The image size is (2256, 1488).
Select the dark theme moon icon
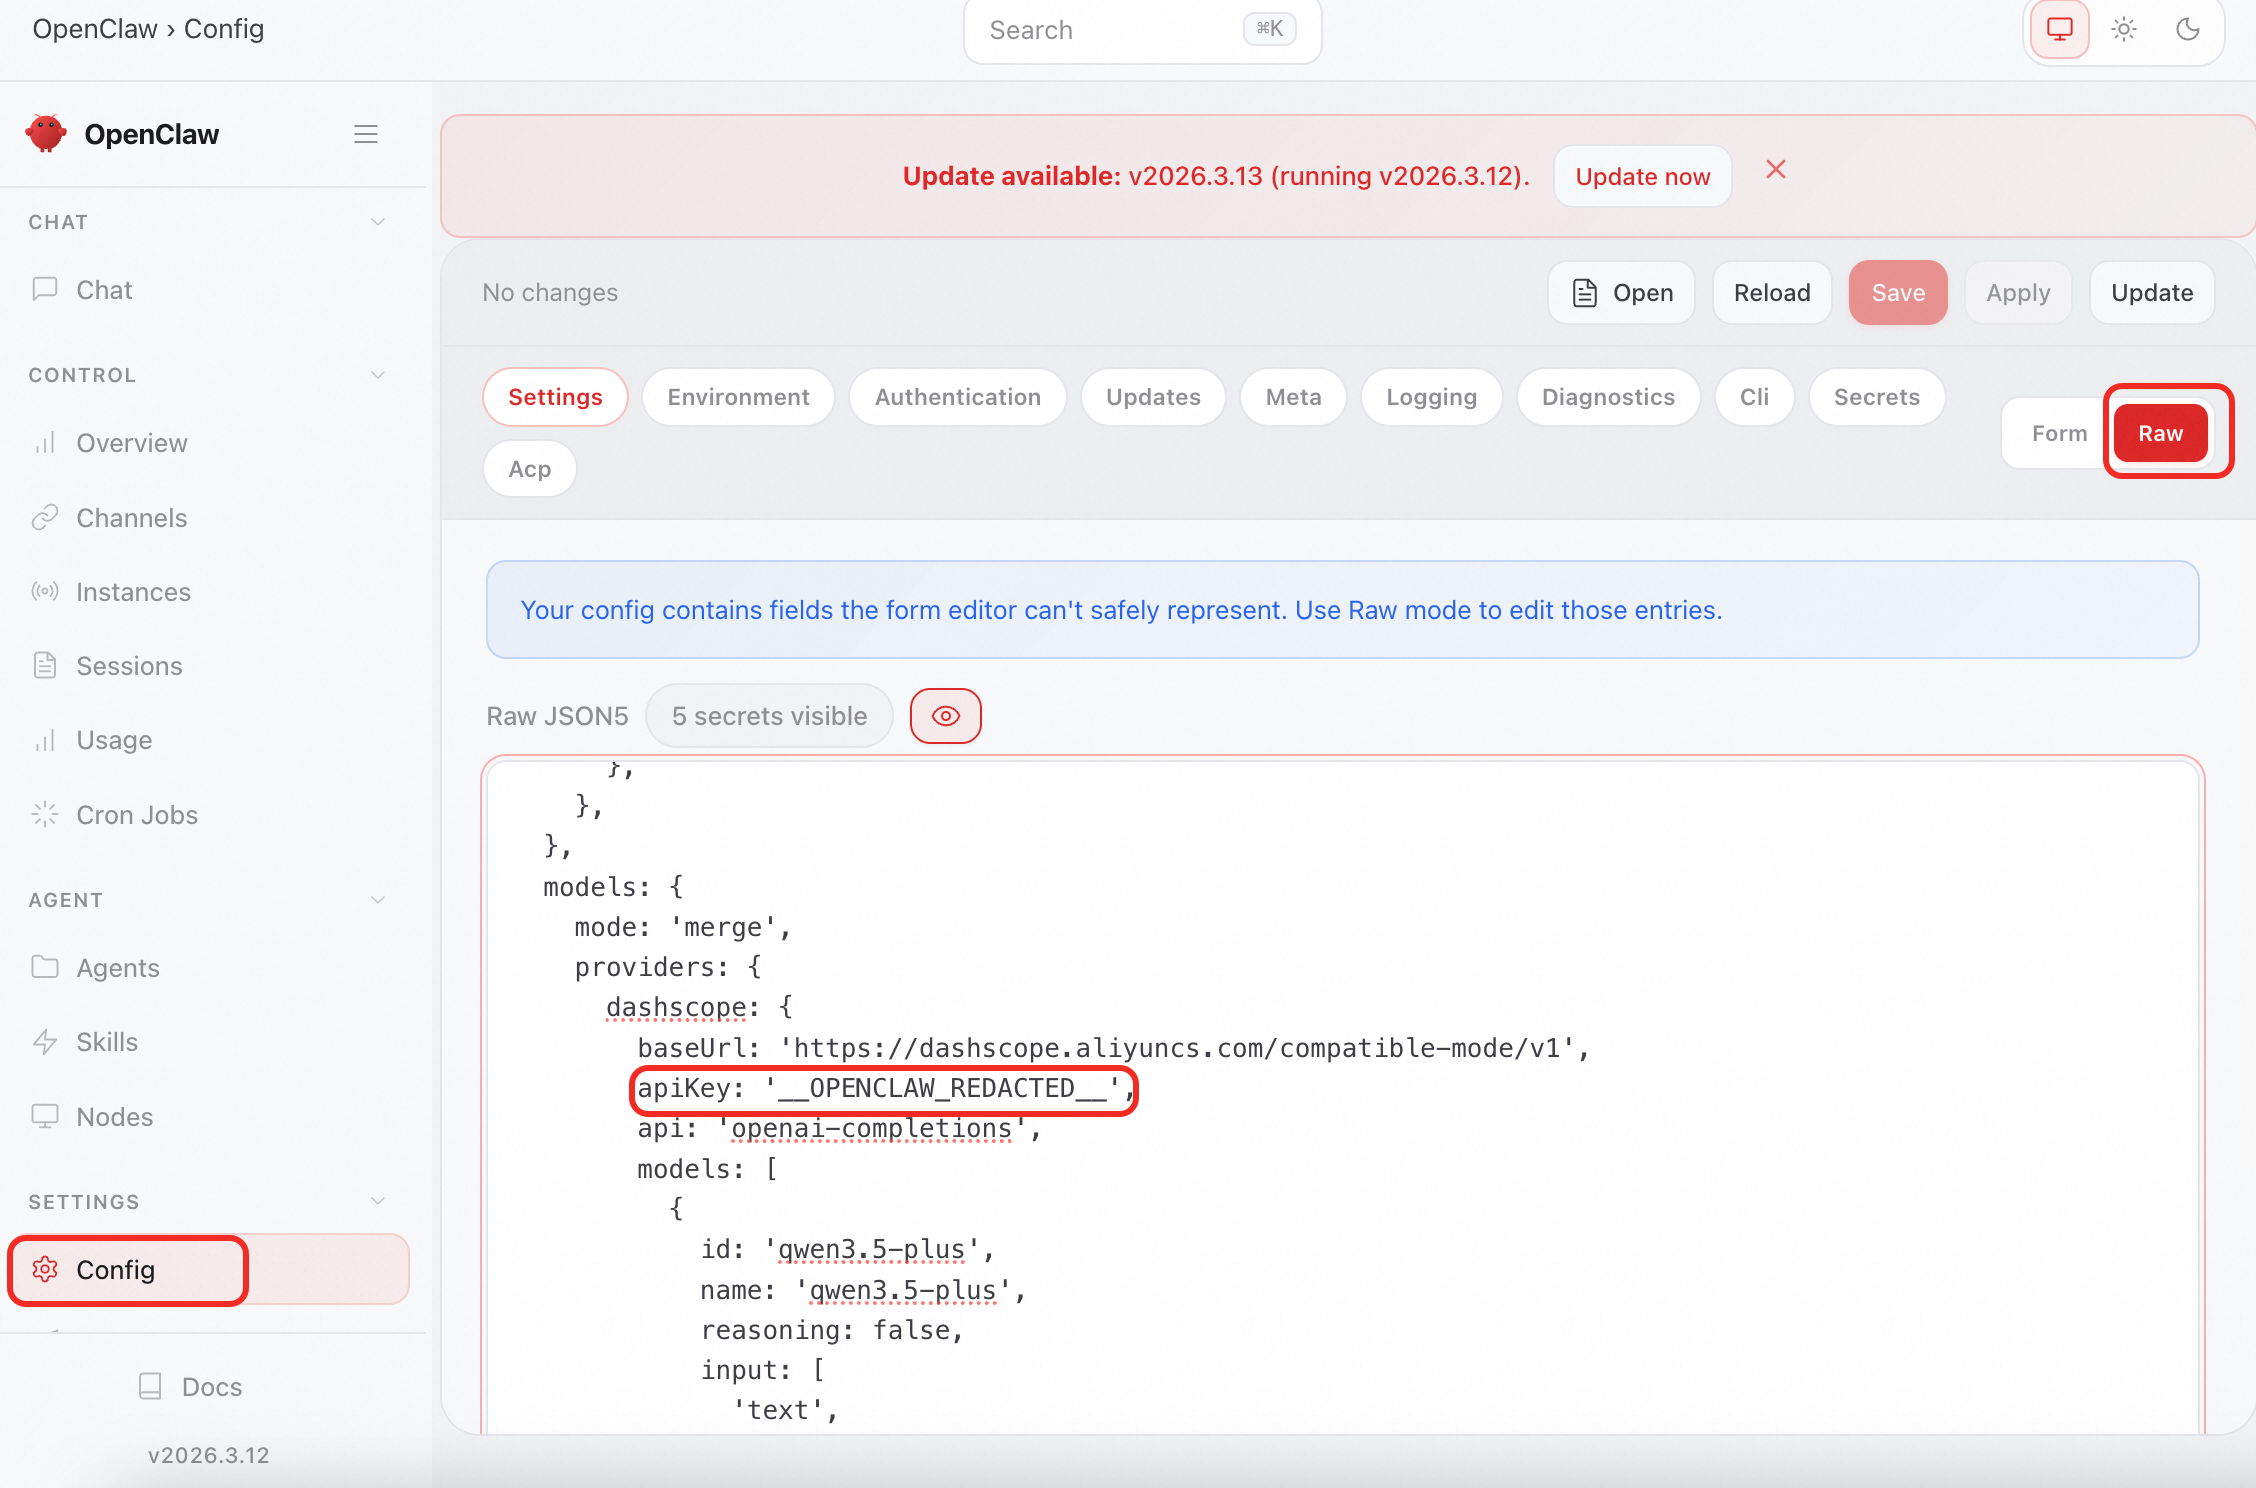point(2188,29)
